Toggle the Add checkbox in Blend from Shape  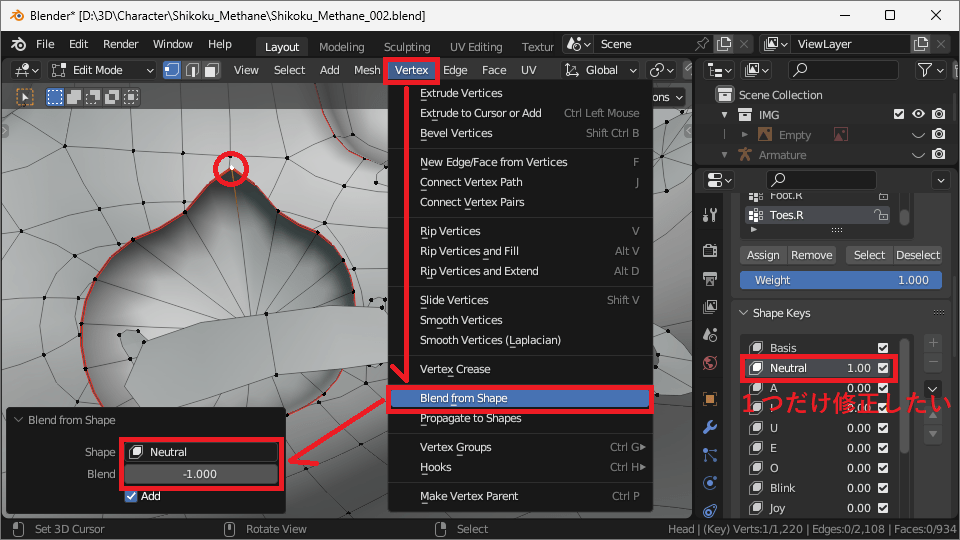point(131,496)
